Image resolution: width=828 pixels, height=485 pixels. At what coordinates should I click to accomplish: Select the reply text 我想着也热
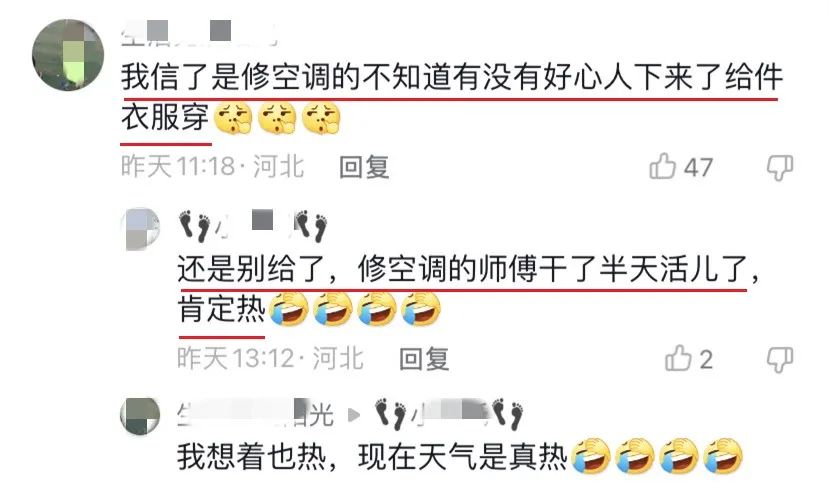[x=250, y=457]
